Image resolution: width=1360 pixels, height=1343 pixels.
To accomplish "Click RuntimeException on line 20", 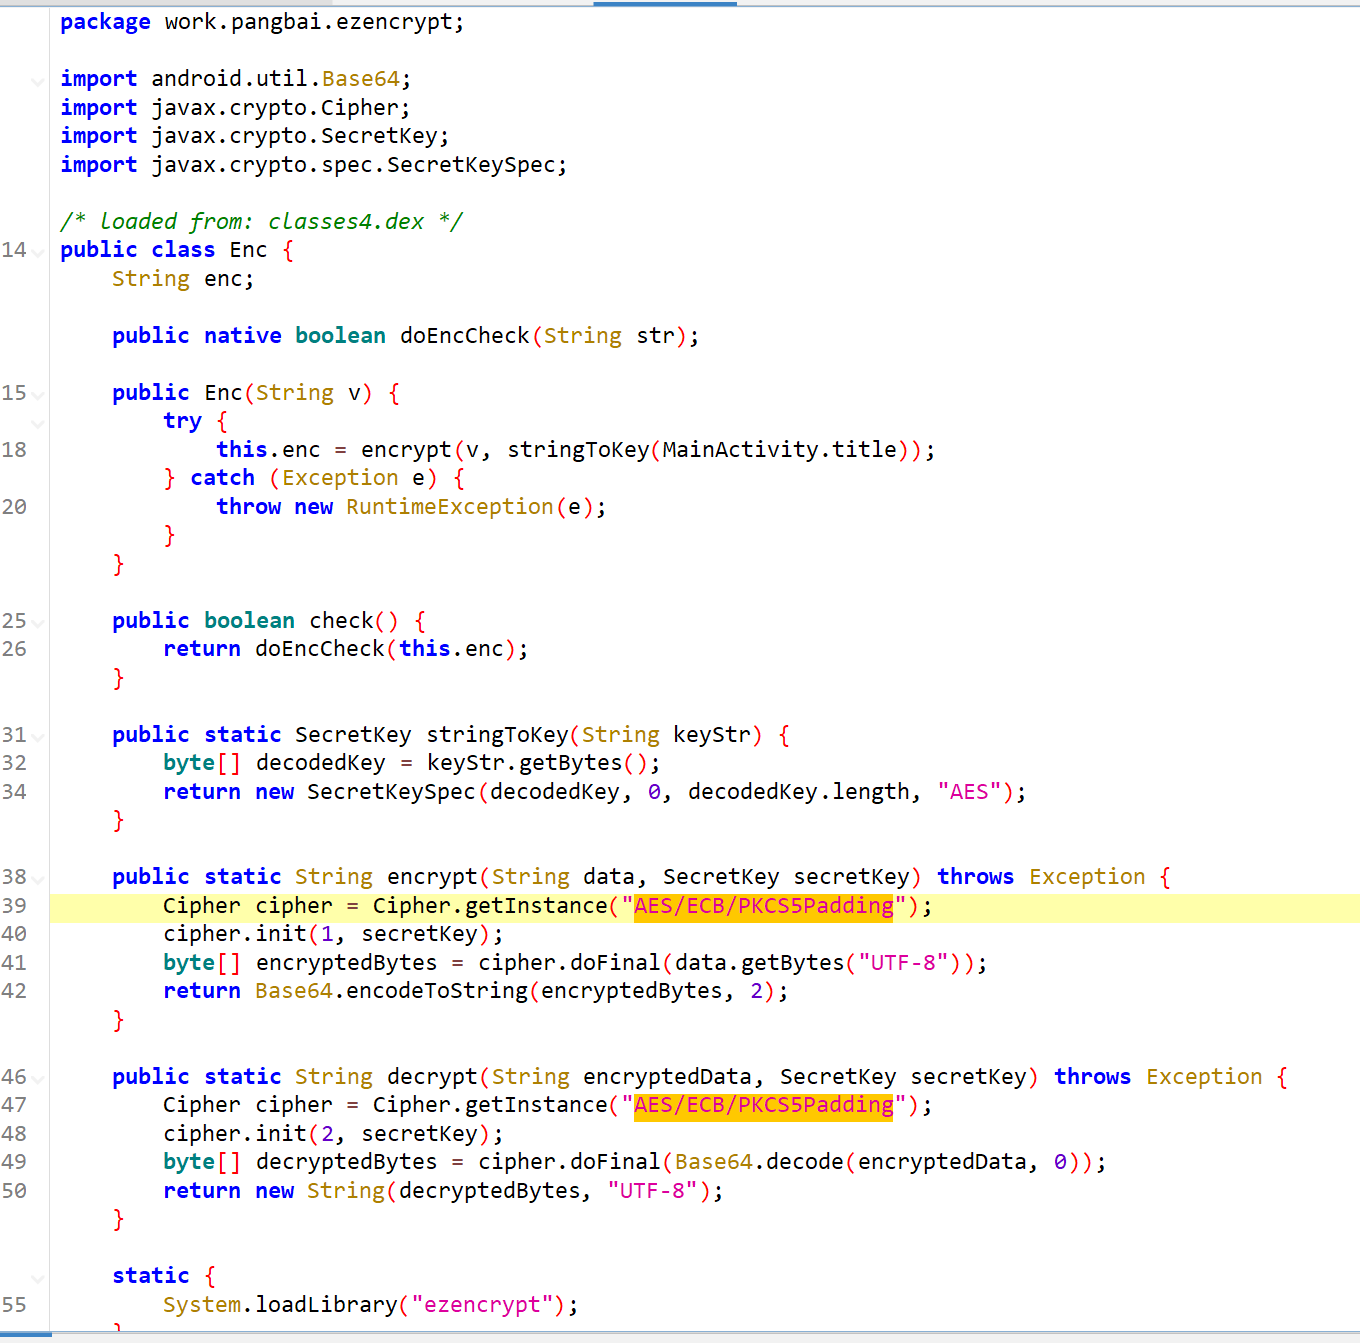I will click(x=450, y=507).
